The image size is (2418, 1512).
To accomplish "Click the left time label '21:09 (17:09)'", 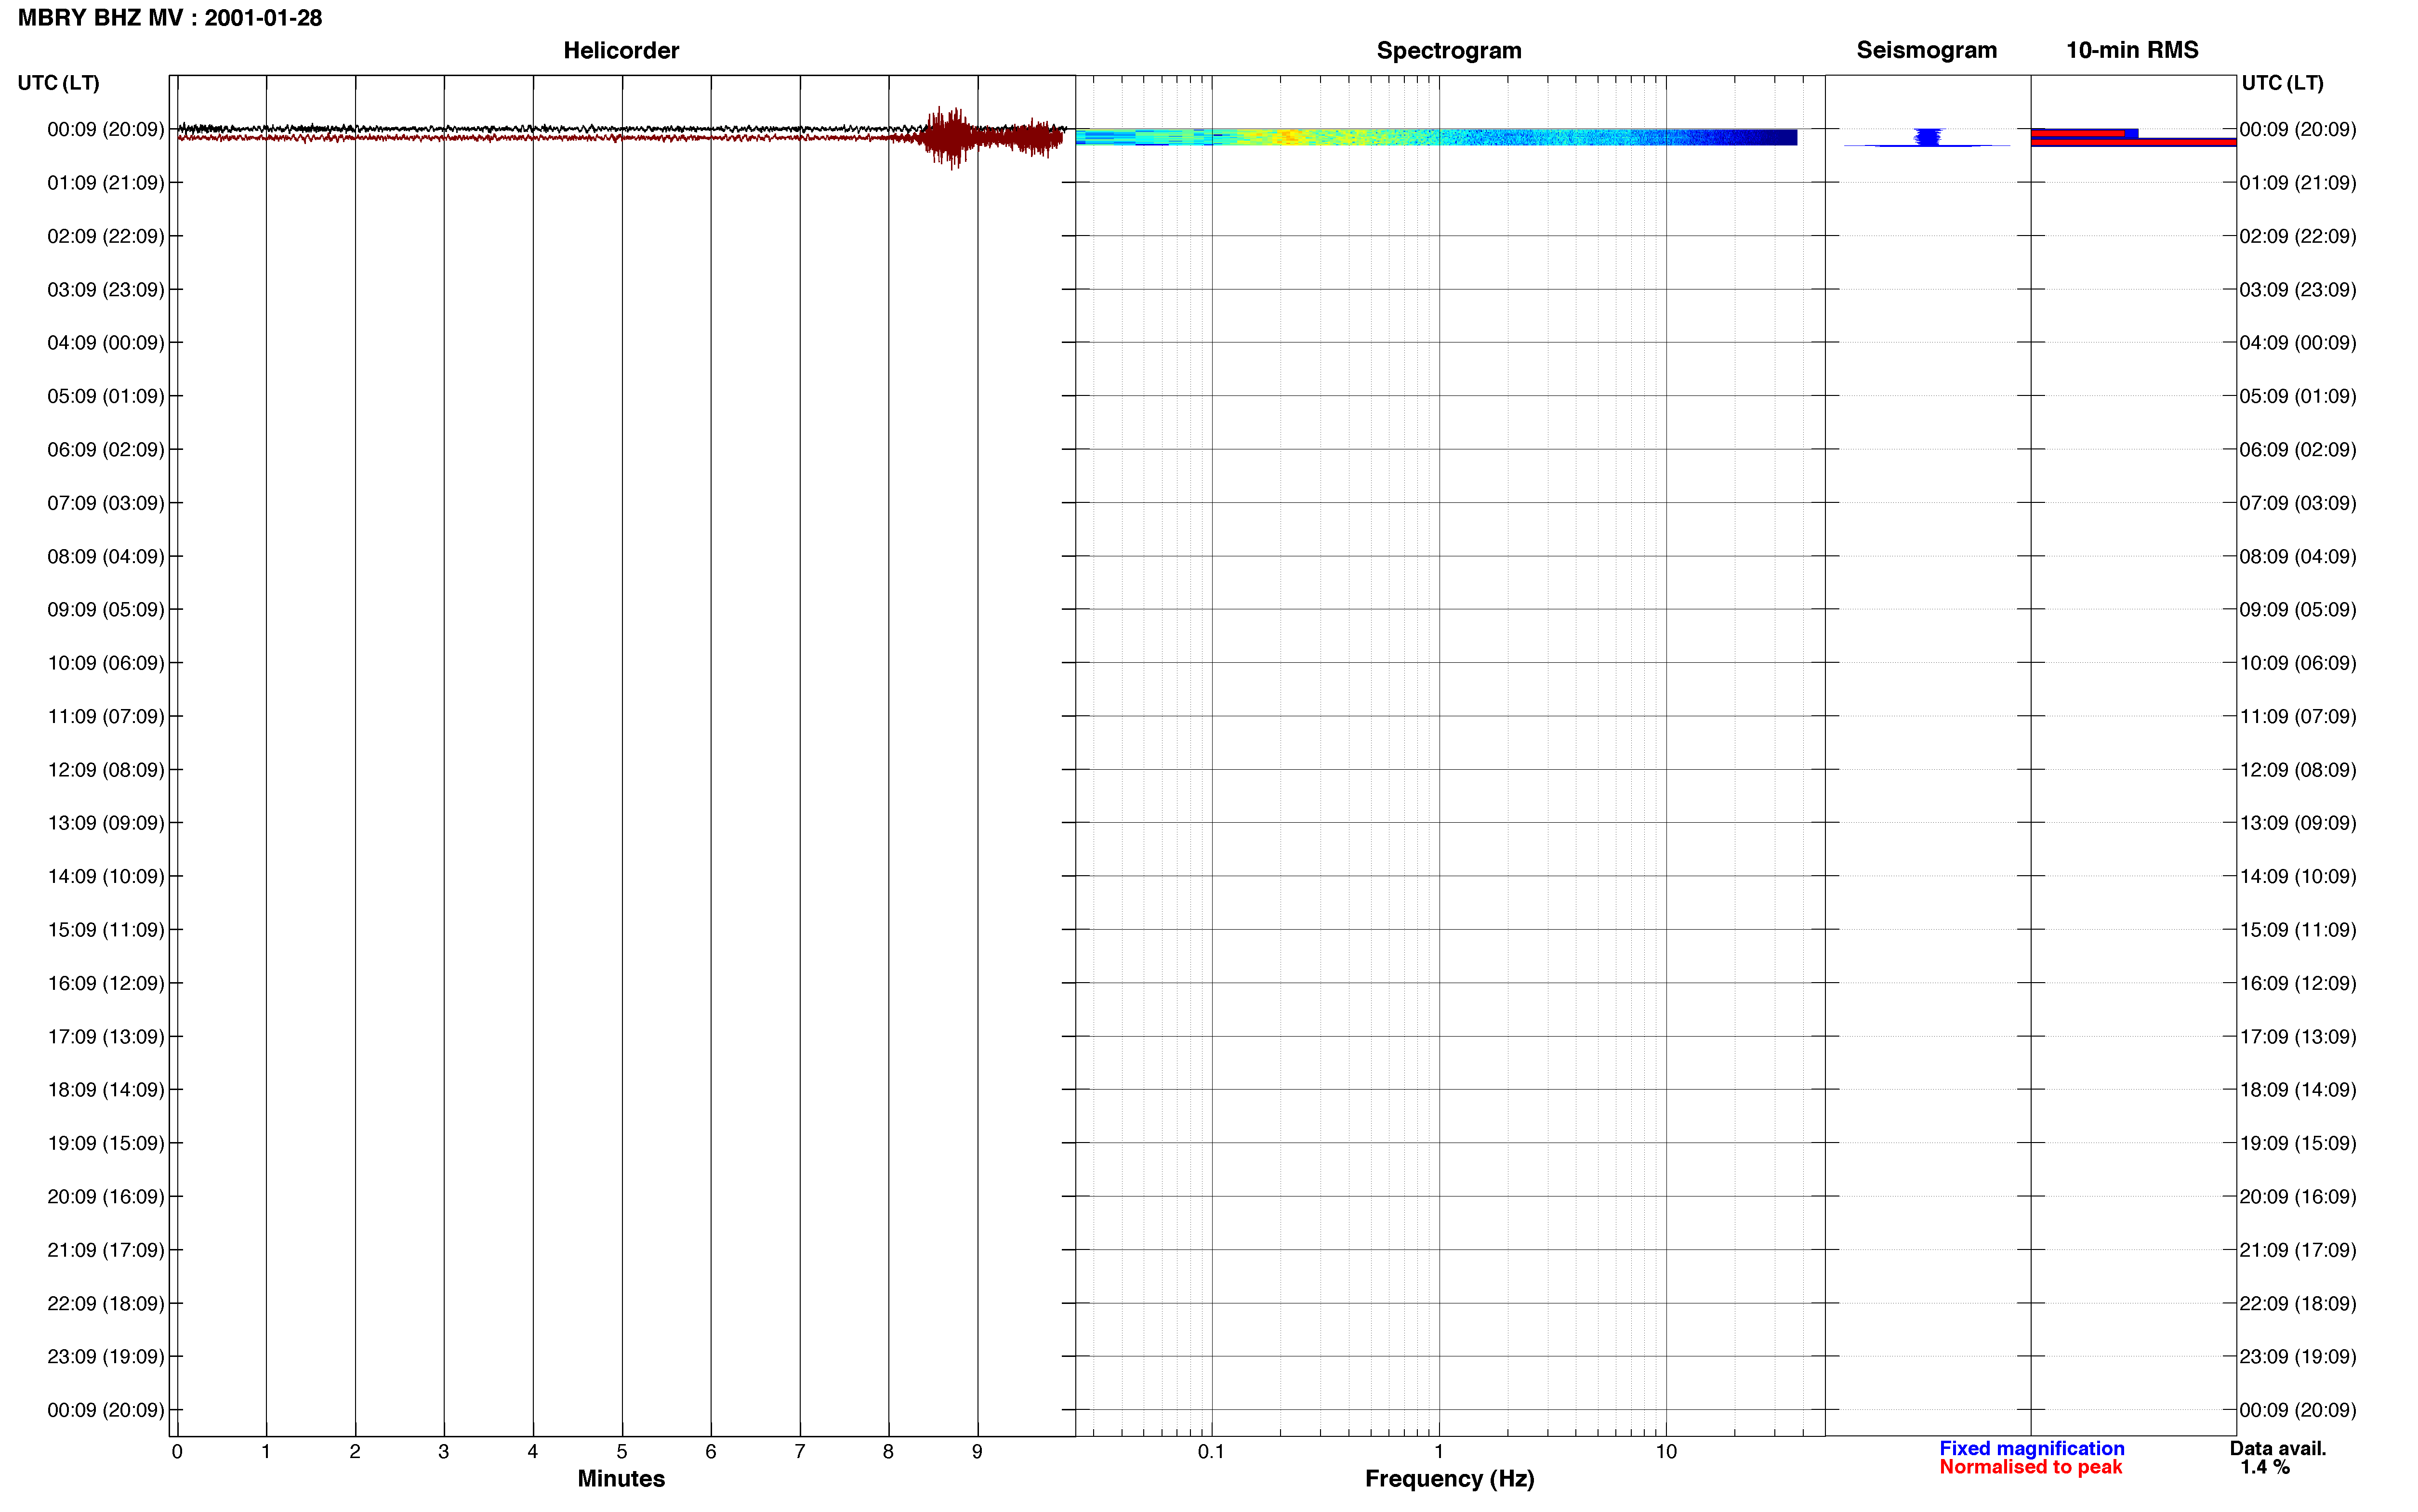I will (106, 1250).
